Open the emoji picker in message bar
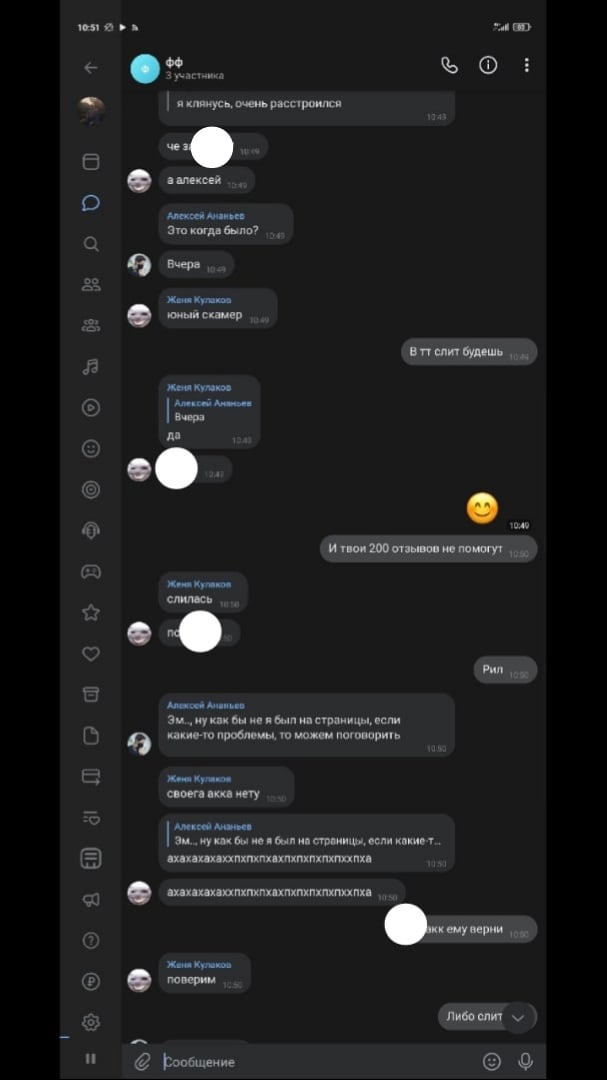 click(491, 1061)
